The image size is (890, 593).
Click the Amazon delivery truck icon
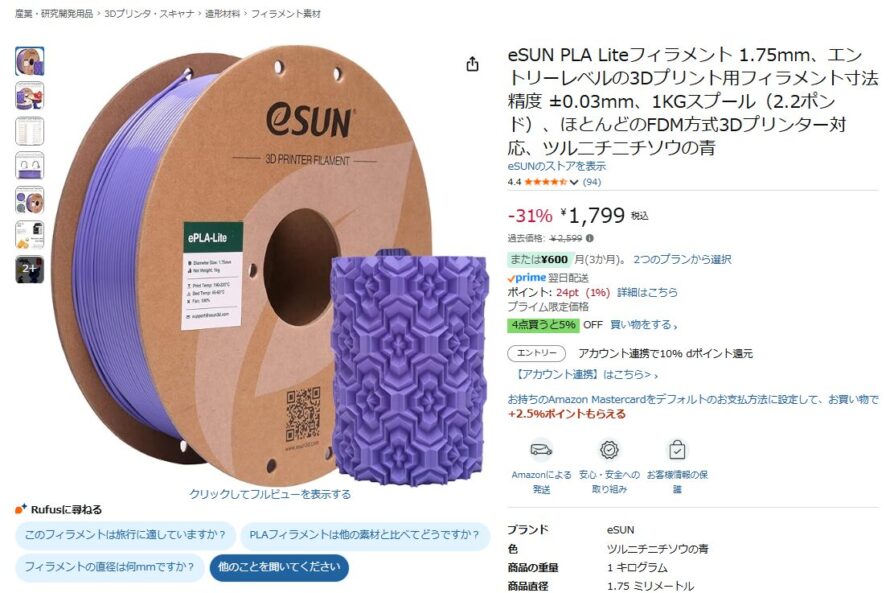click(x=541, y=450)
